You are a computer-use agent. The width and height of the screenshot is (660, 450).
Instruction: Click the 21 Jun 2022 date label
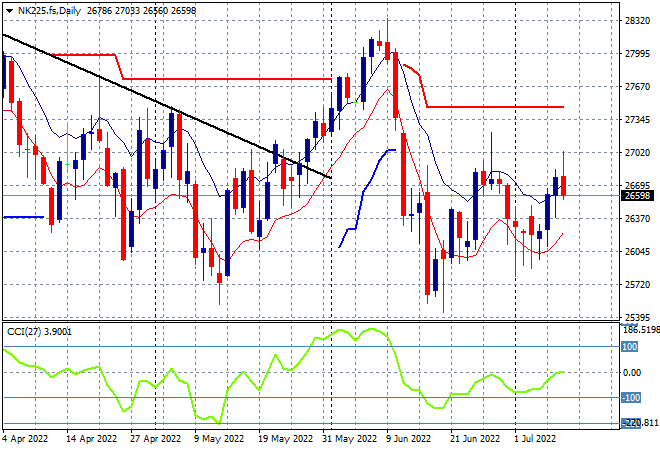point(475,439)
